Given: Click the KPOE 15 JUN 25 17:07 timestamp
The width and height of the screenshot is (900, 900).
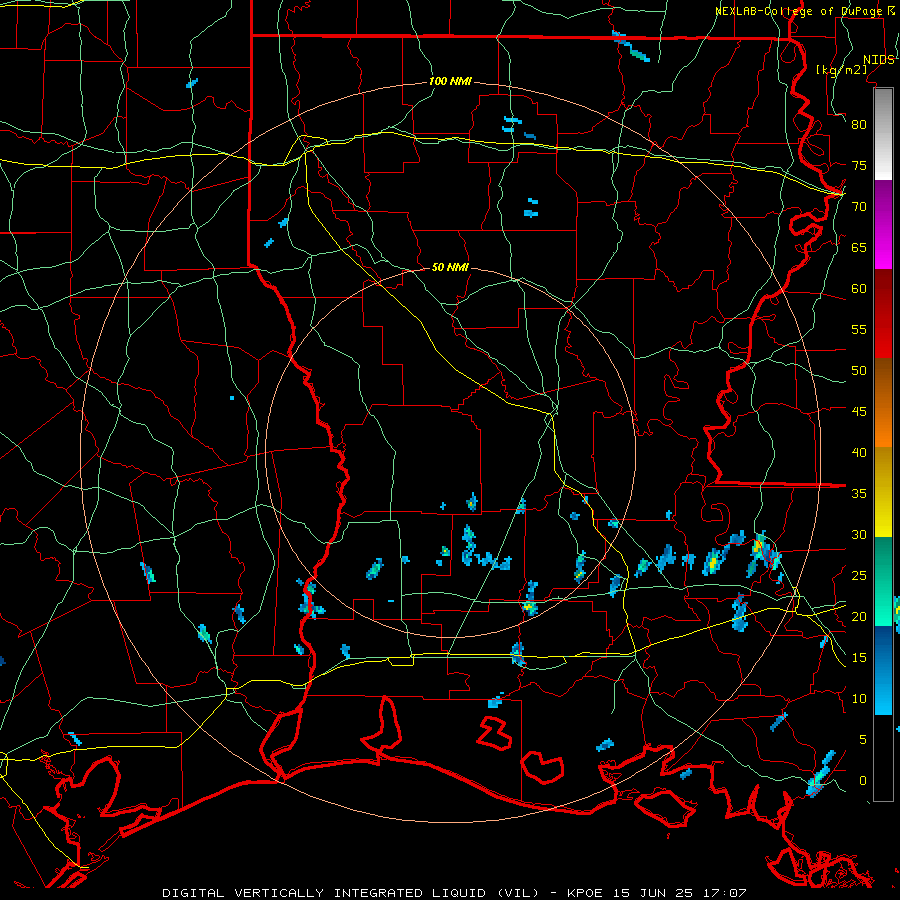Looking at the screenshot, I should [657, 893].
